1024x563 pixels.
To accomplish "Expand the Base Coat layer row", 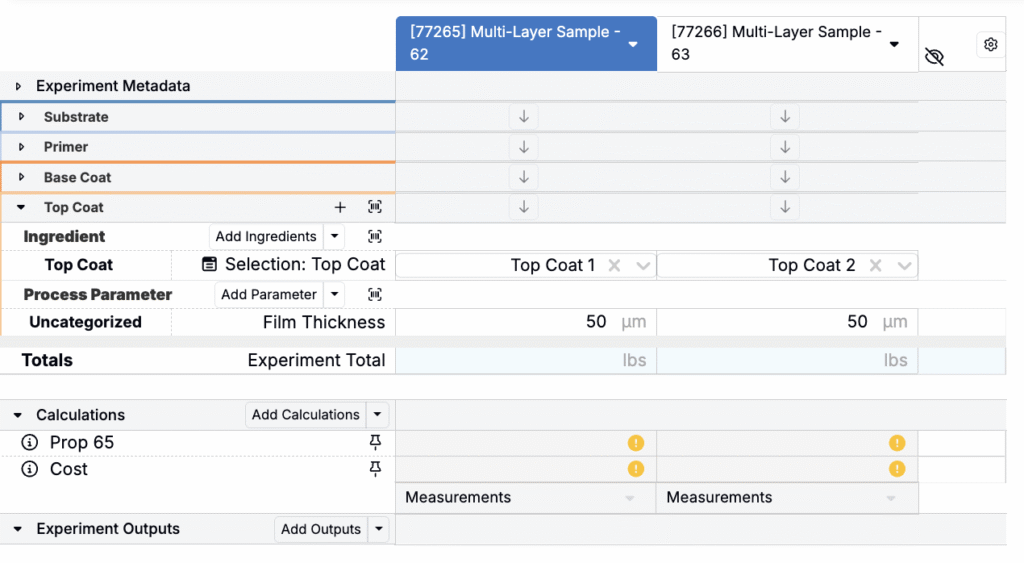I will 22,177.
